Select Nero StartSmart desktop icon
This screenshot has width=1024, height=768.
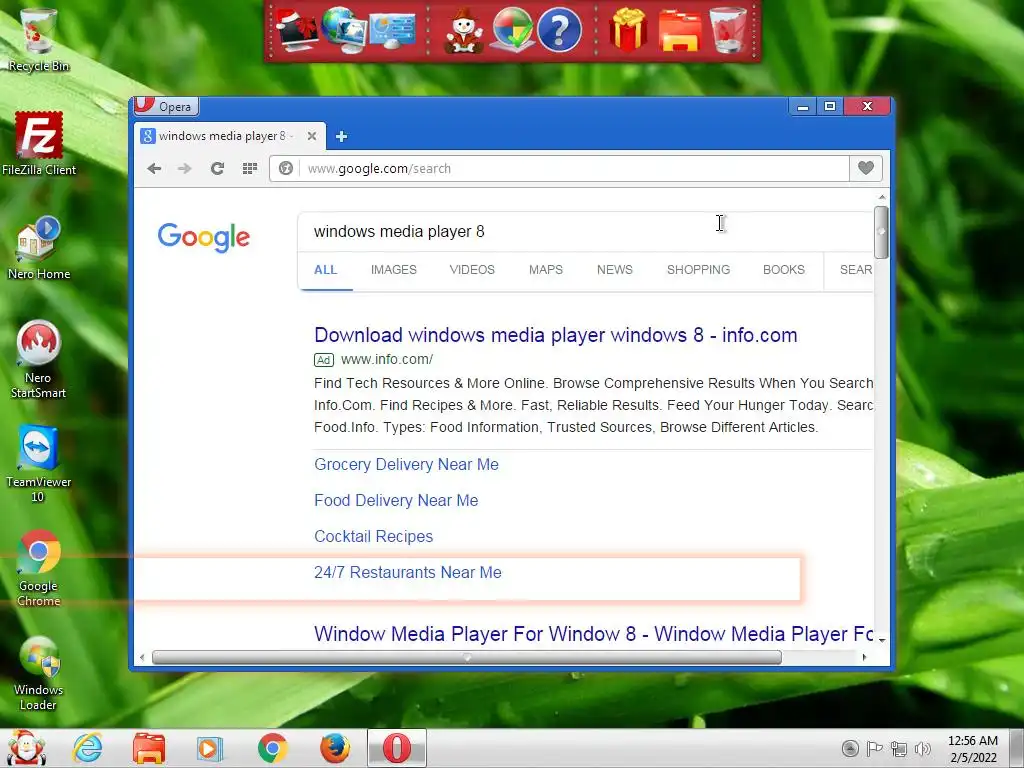pyautogui.click(x=39, y=359)
